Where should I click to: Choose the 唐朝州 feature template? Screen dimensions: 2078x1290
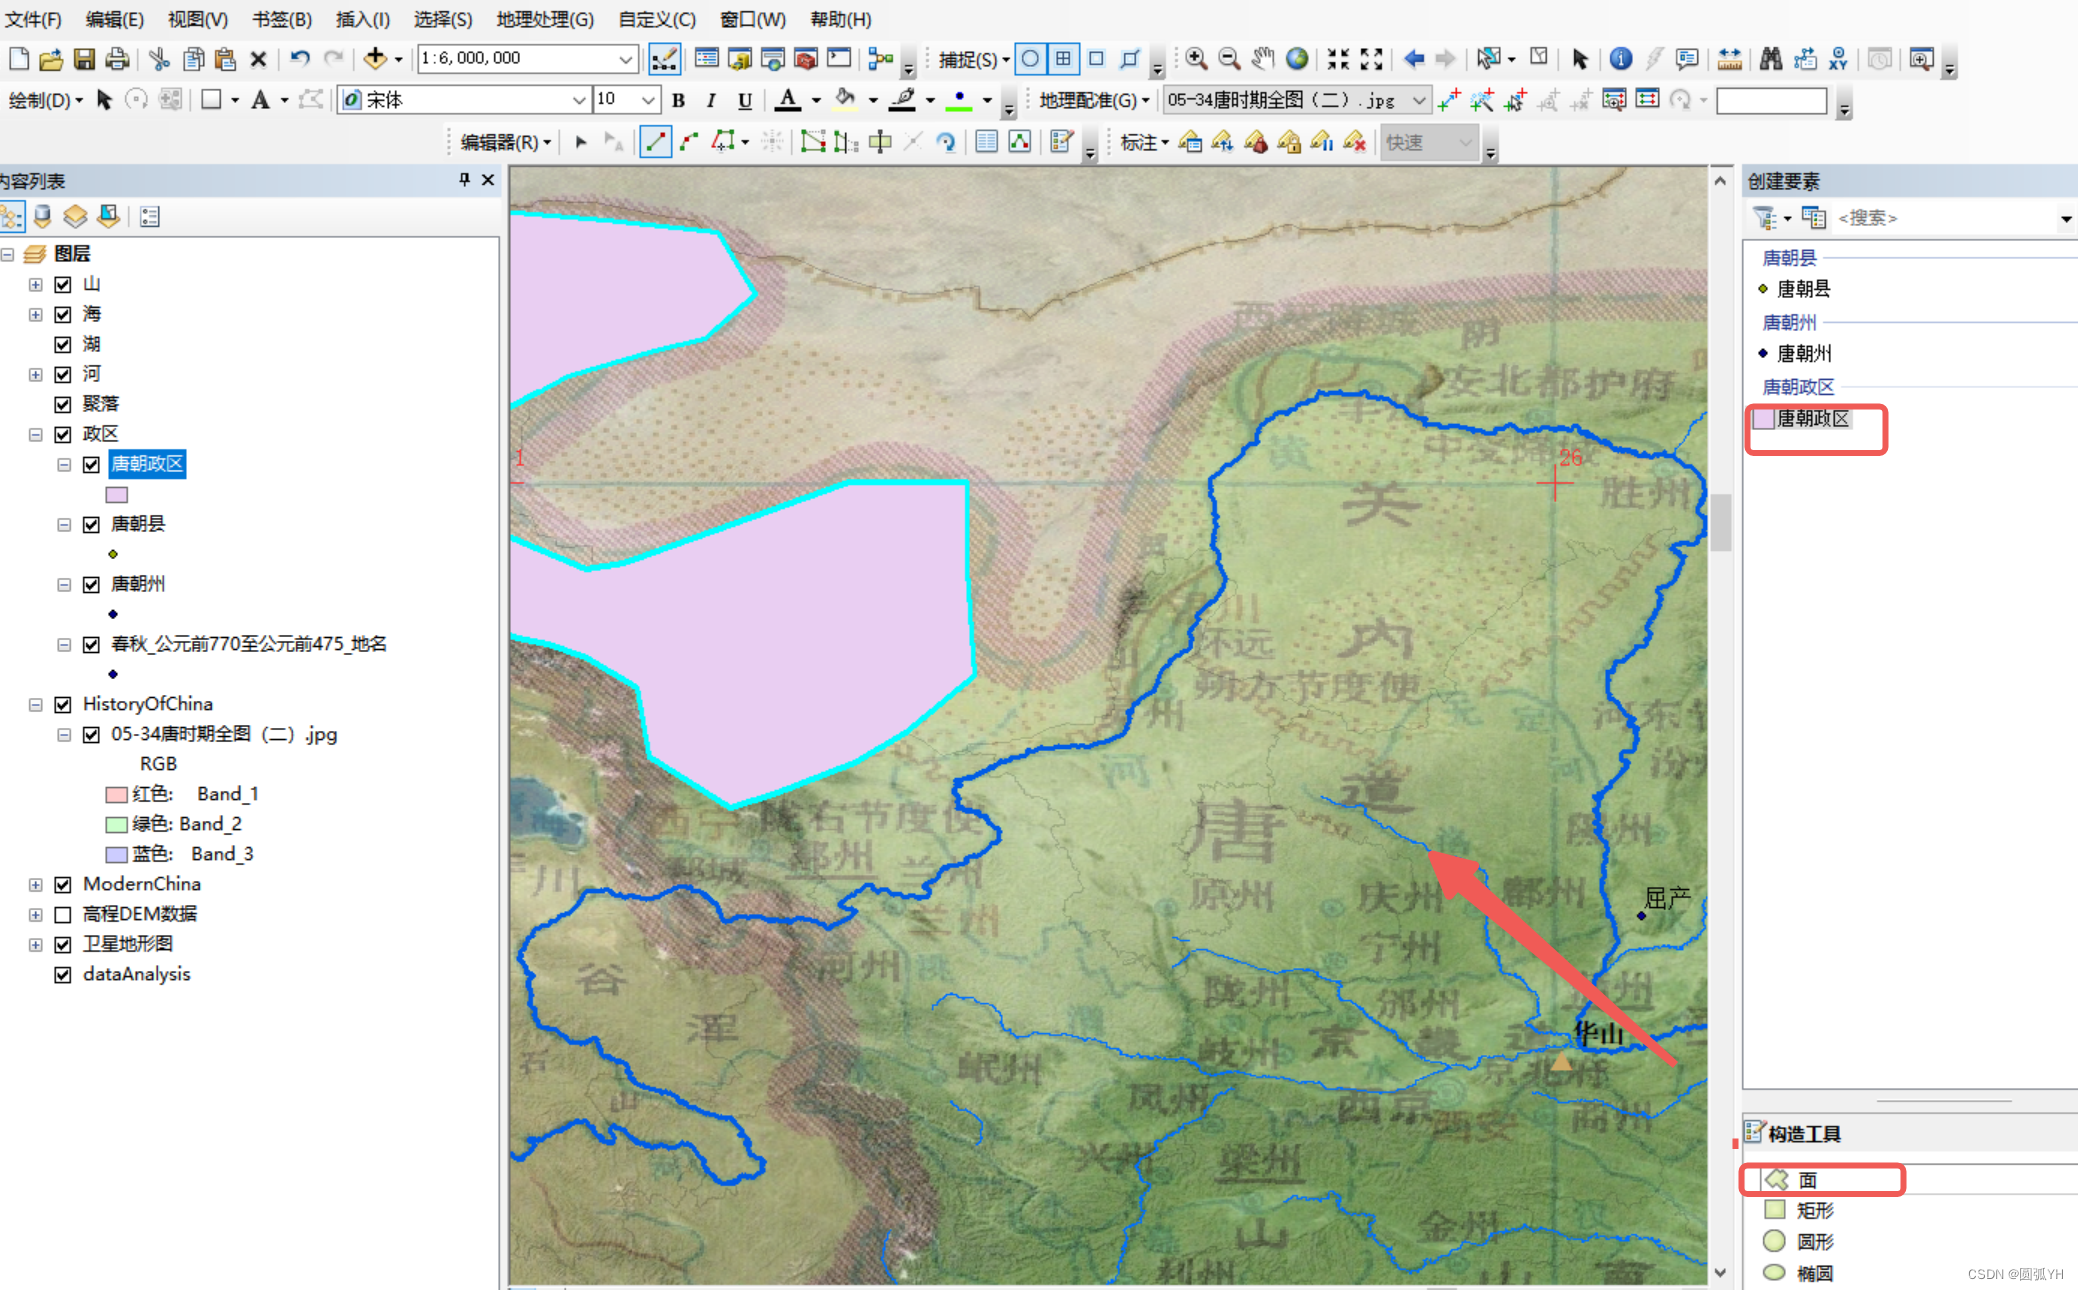coord(1804,353)
